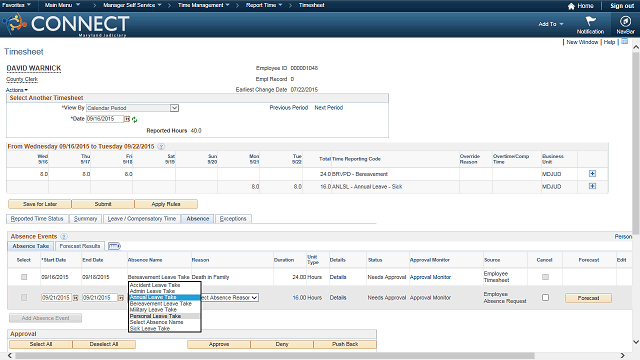Choose Admin Leave Take from list

tap(164, 291)
